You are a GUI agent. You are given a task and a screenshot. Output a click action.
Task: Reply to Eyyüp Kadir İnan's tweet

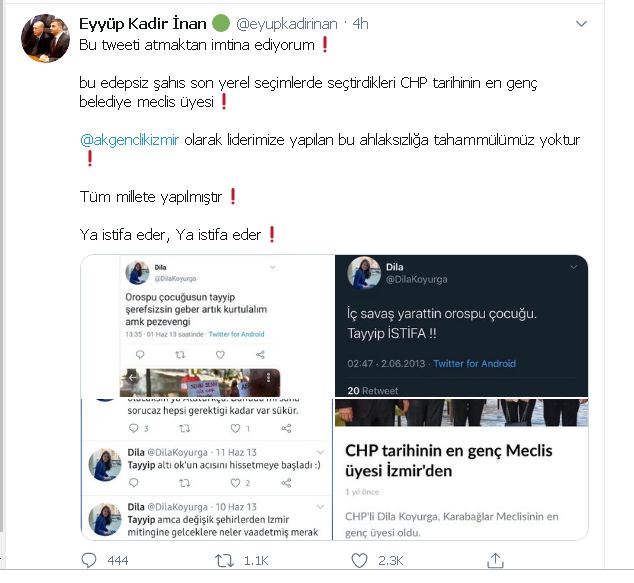pos(89,560)
